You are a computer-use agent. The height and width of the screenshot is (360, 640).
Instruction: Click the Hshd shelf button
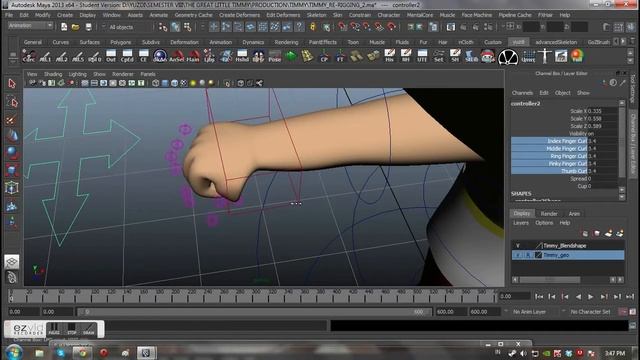point(242,56)
